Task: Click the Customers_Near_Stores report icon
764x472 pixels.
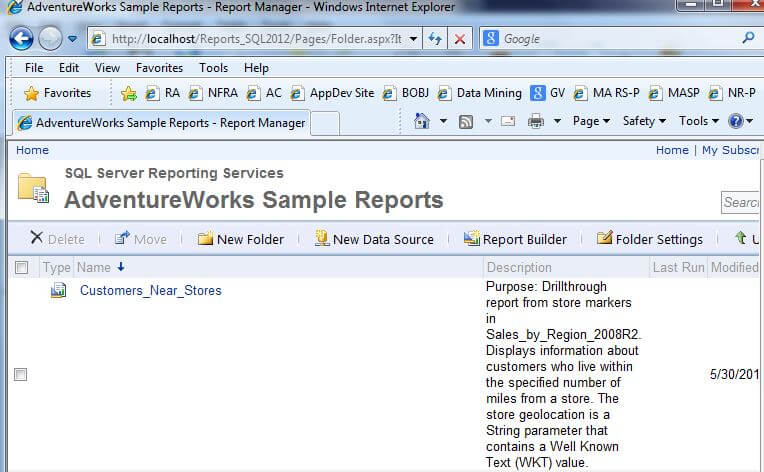Action: [58, 290]
